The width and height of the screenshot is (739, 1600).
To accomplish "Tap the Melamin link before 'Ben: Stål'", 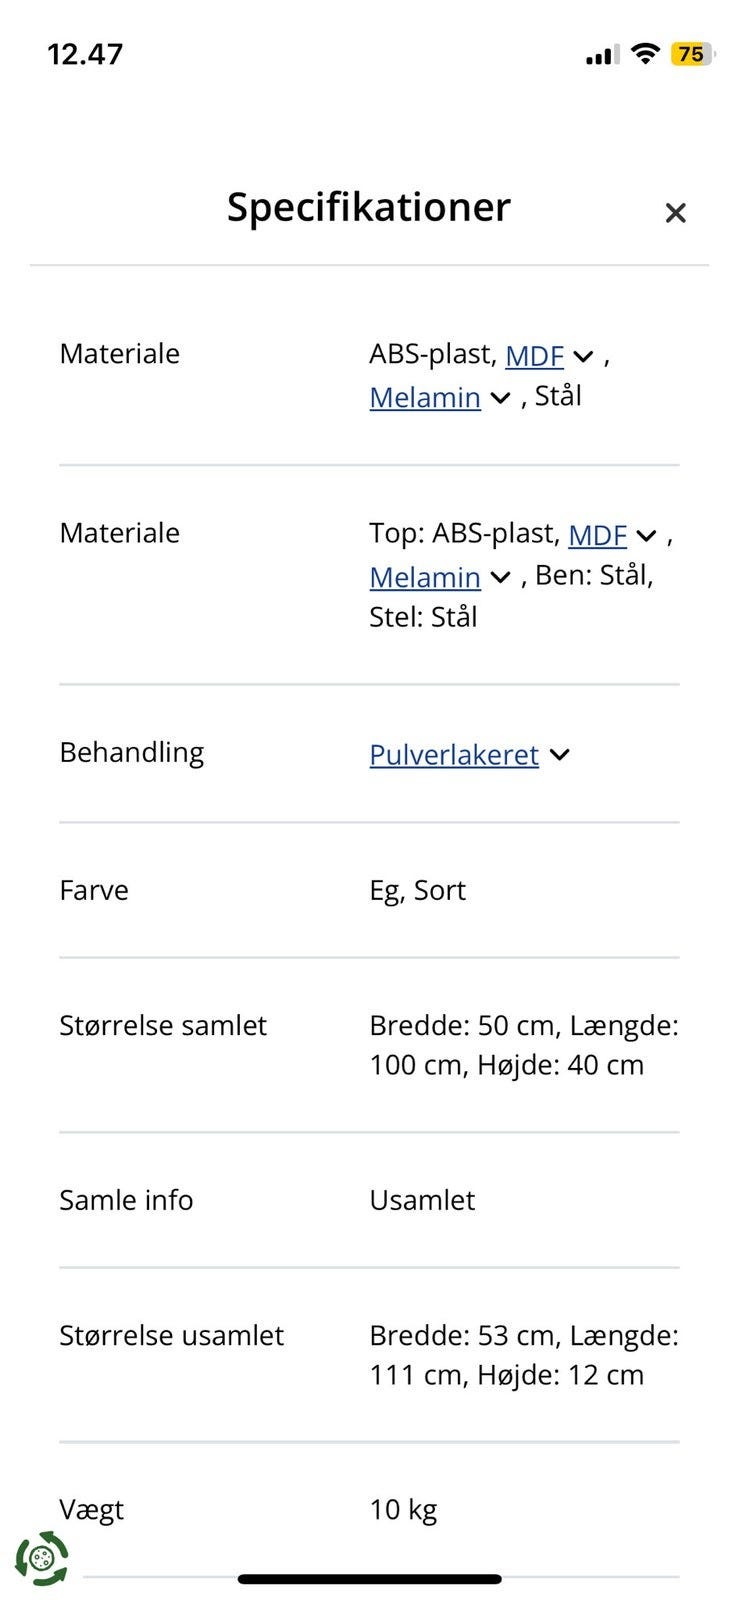I will 425,578.
